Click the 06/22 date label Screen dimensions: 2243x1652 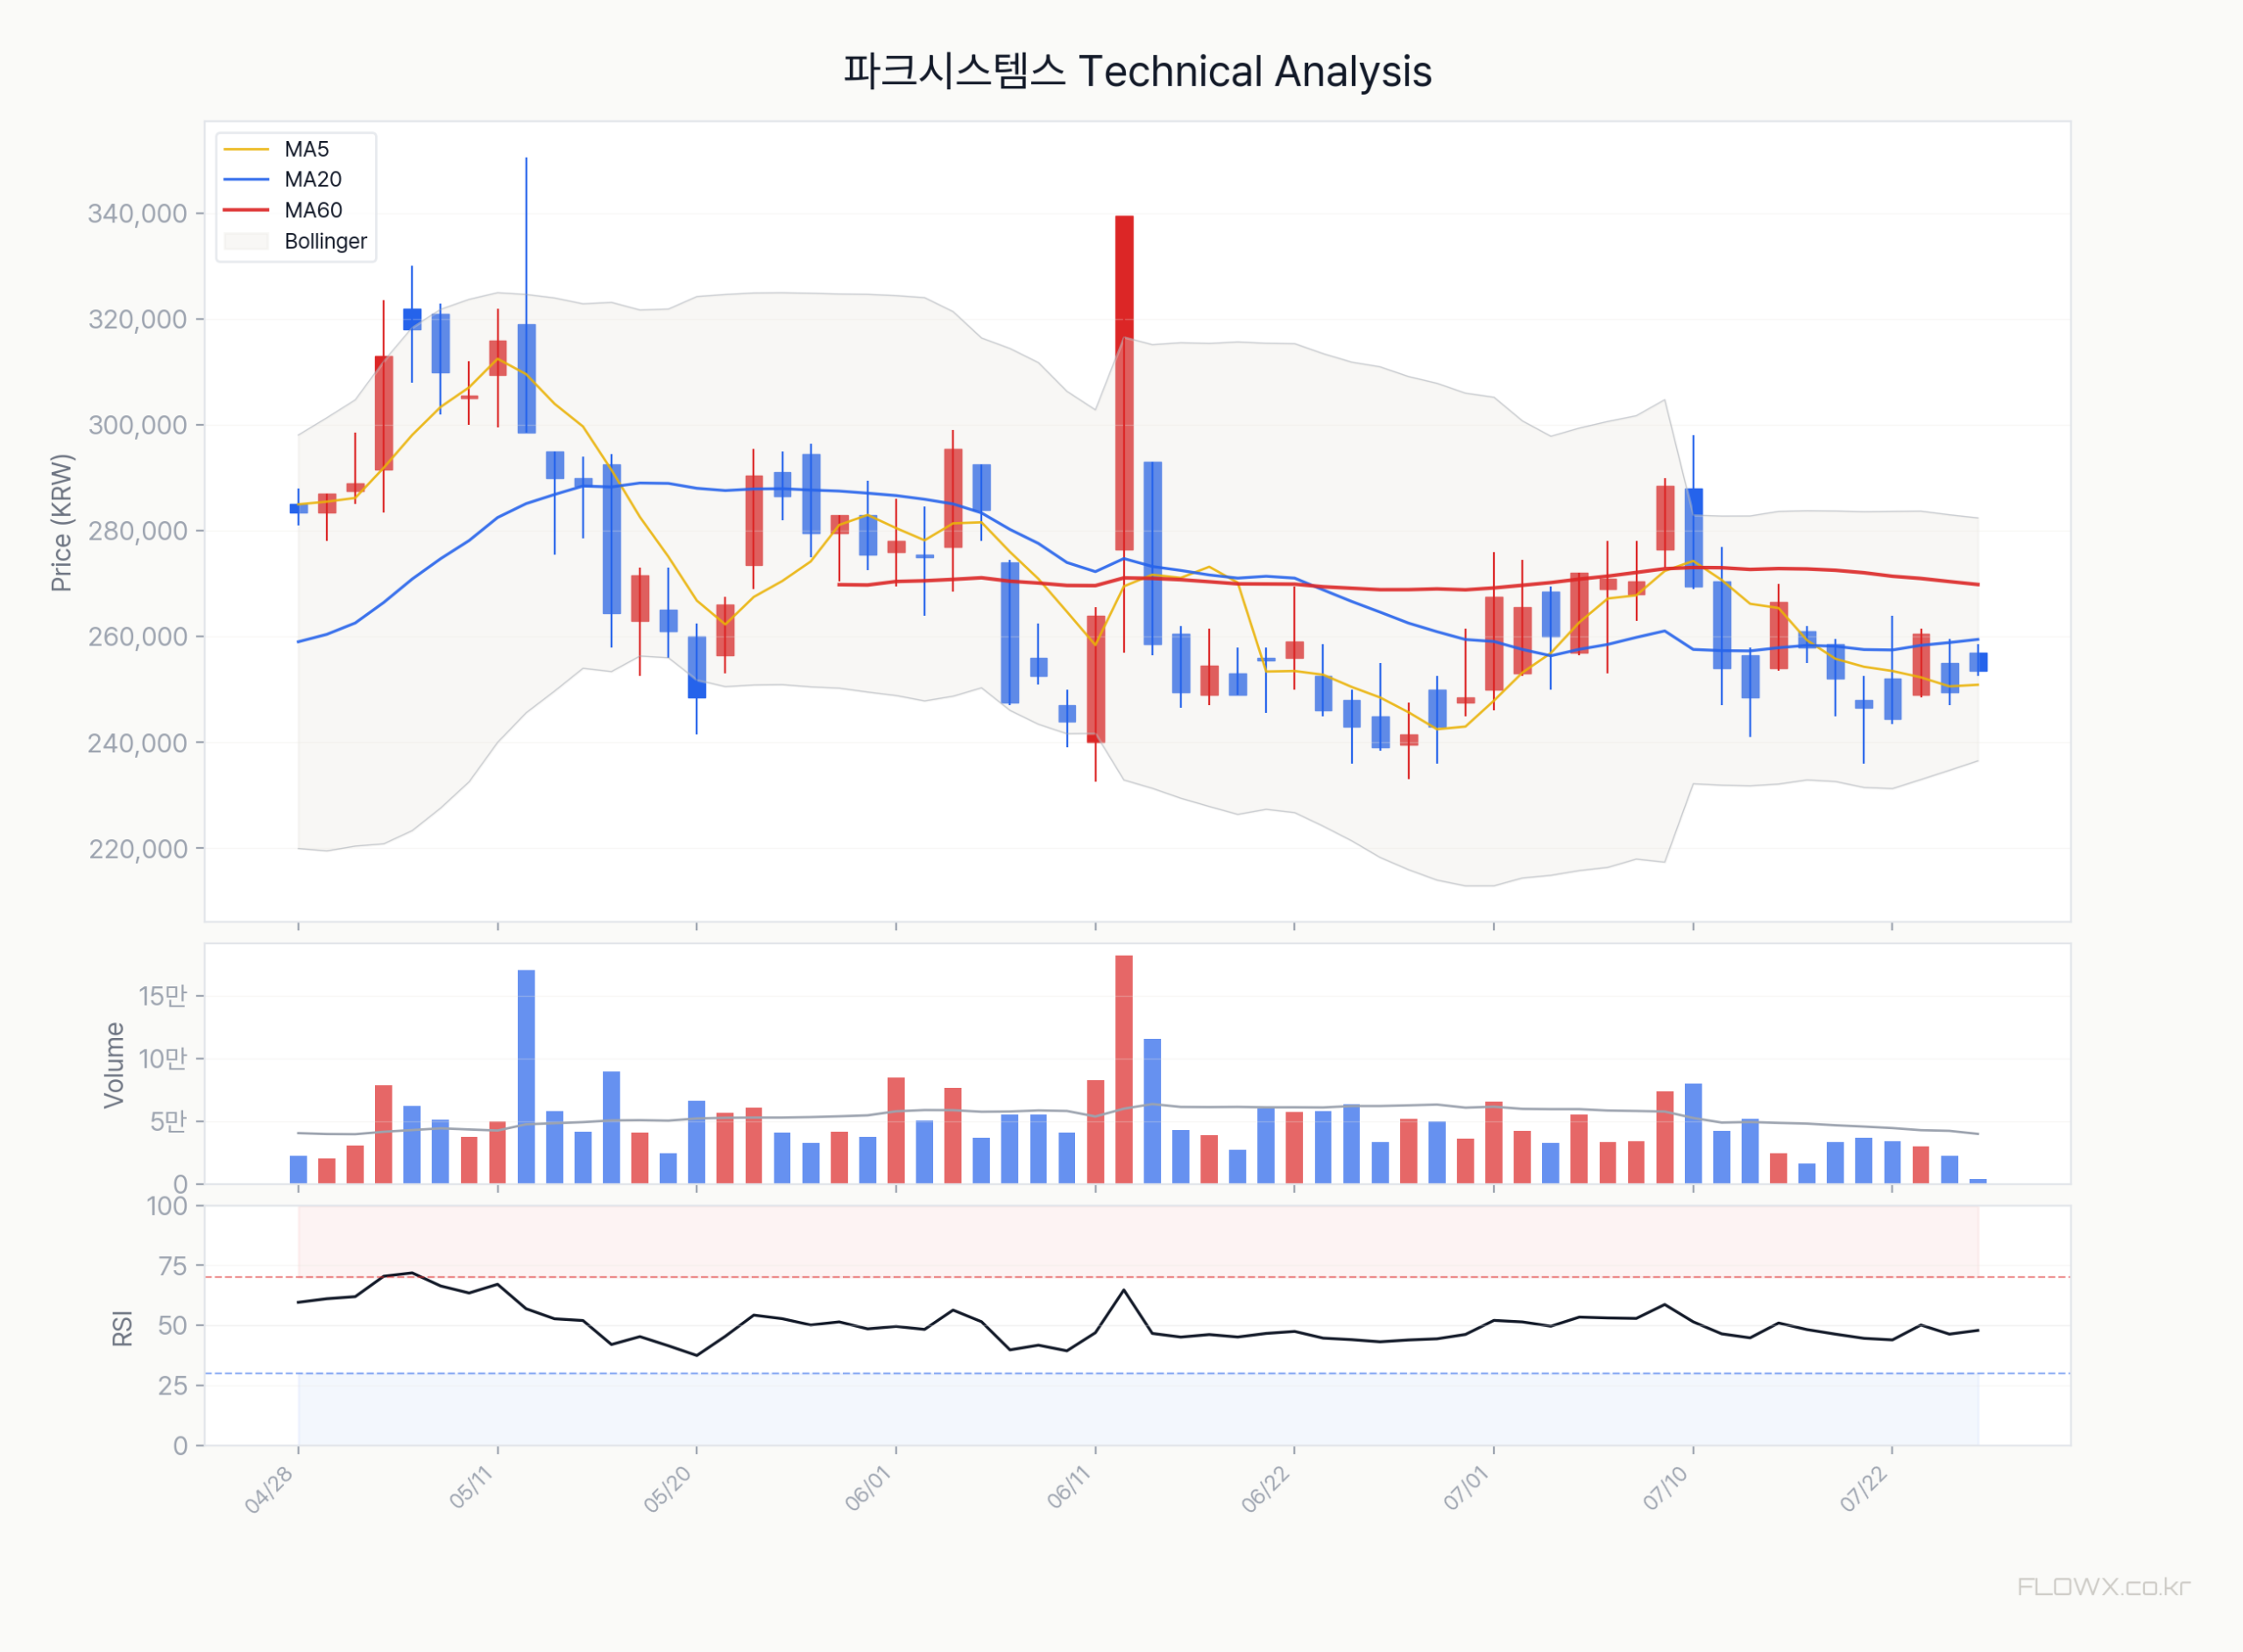[x=1266, y=1490]
